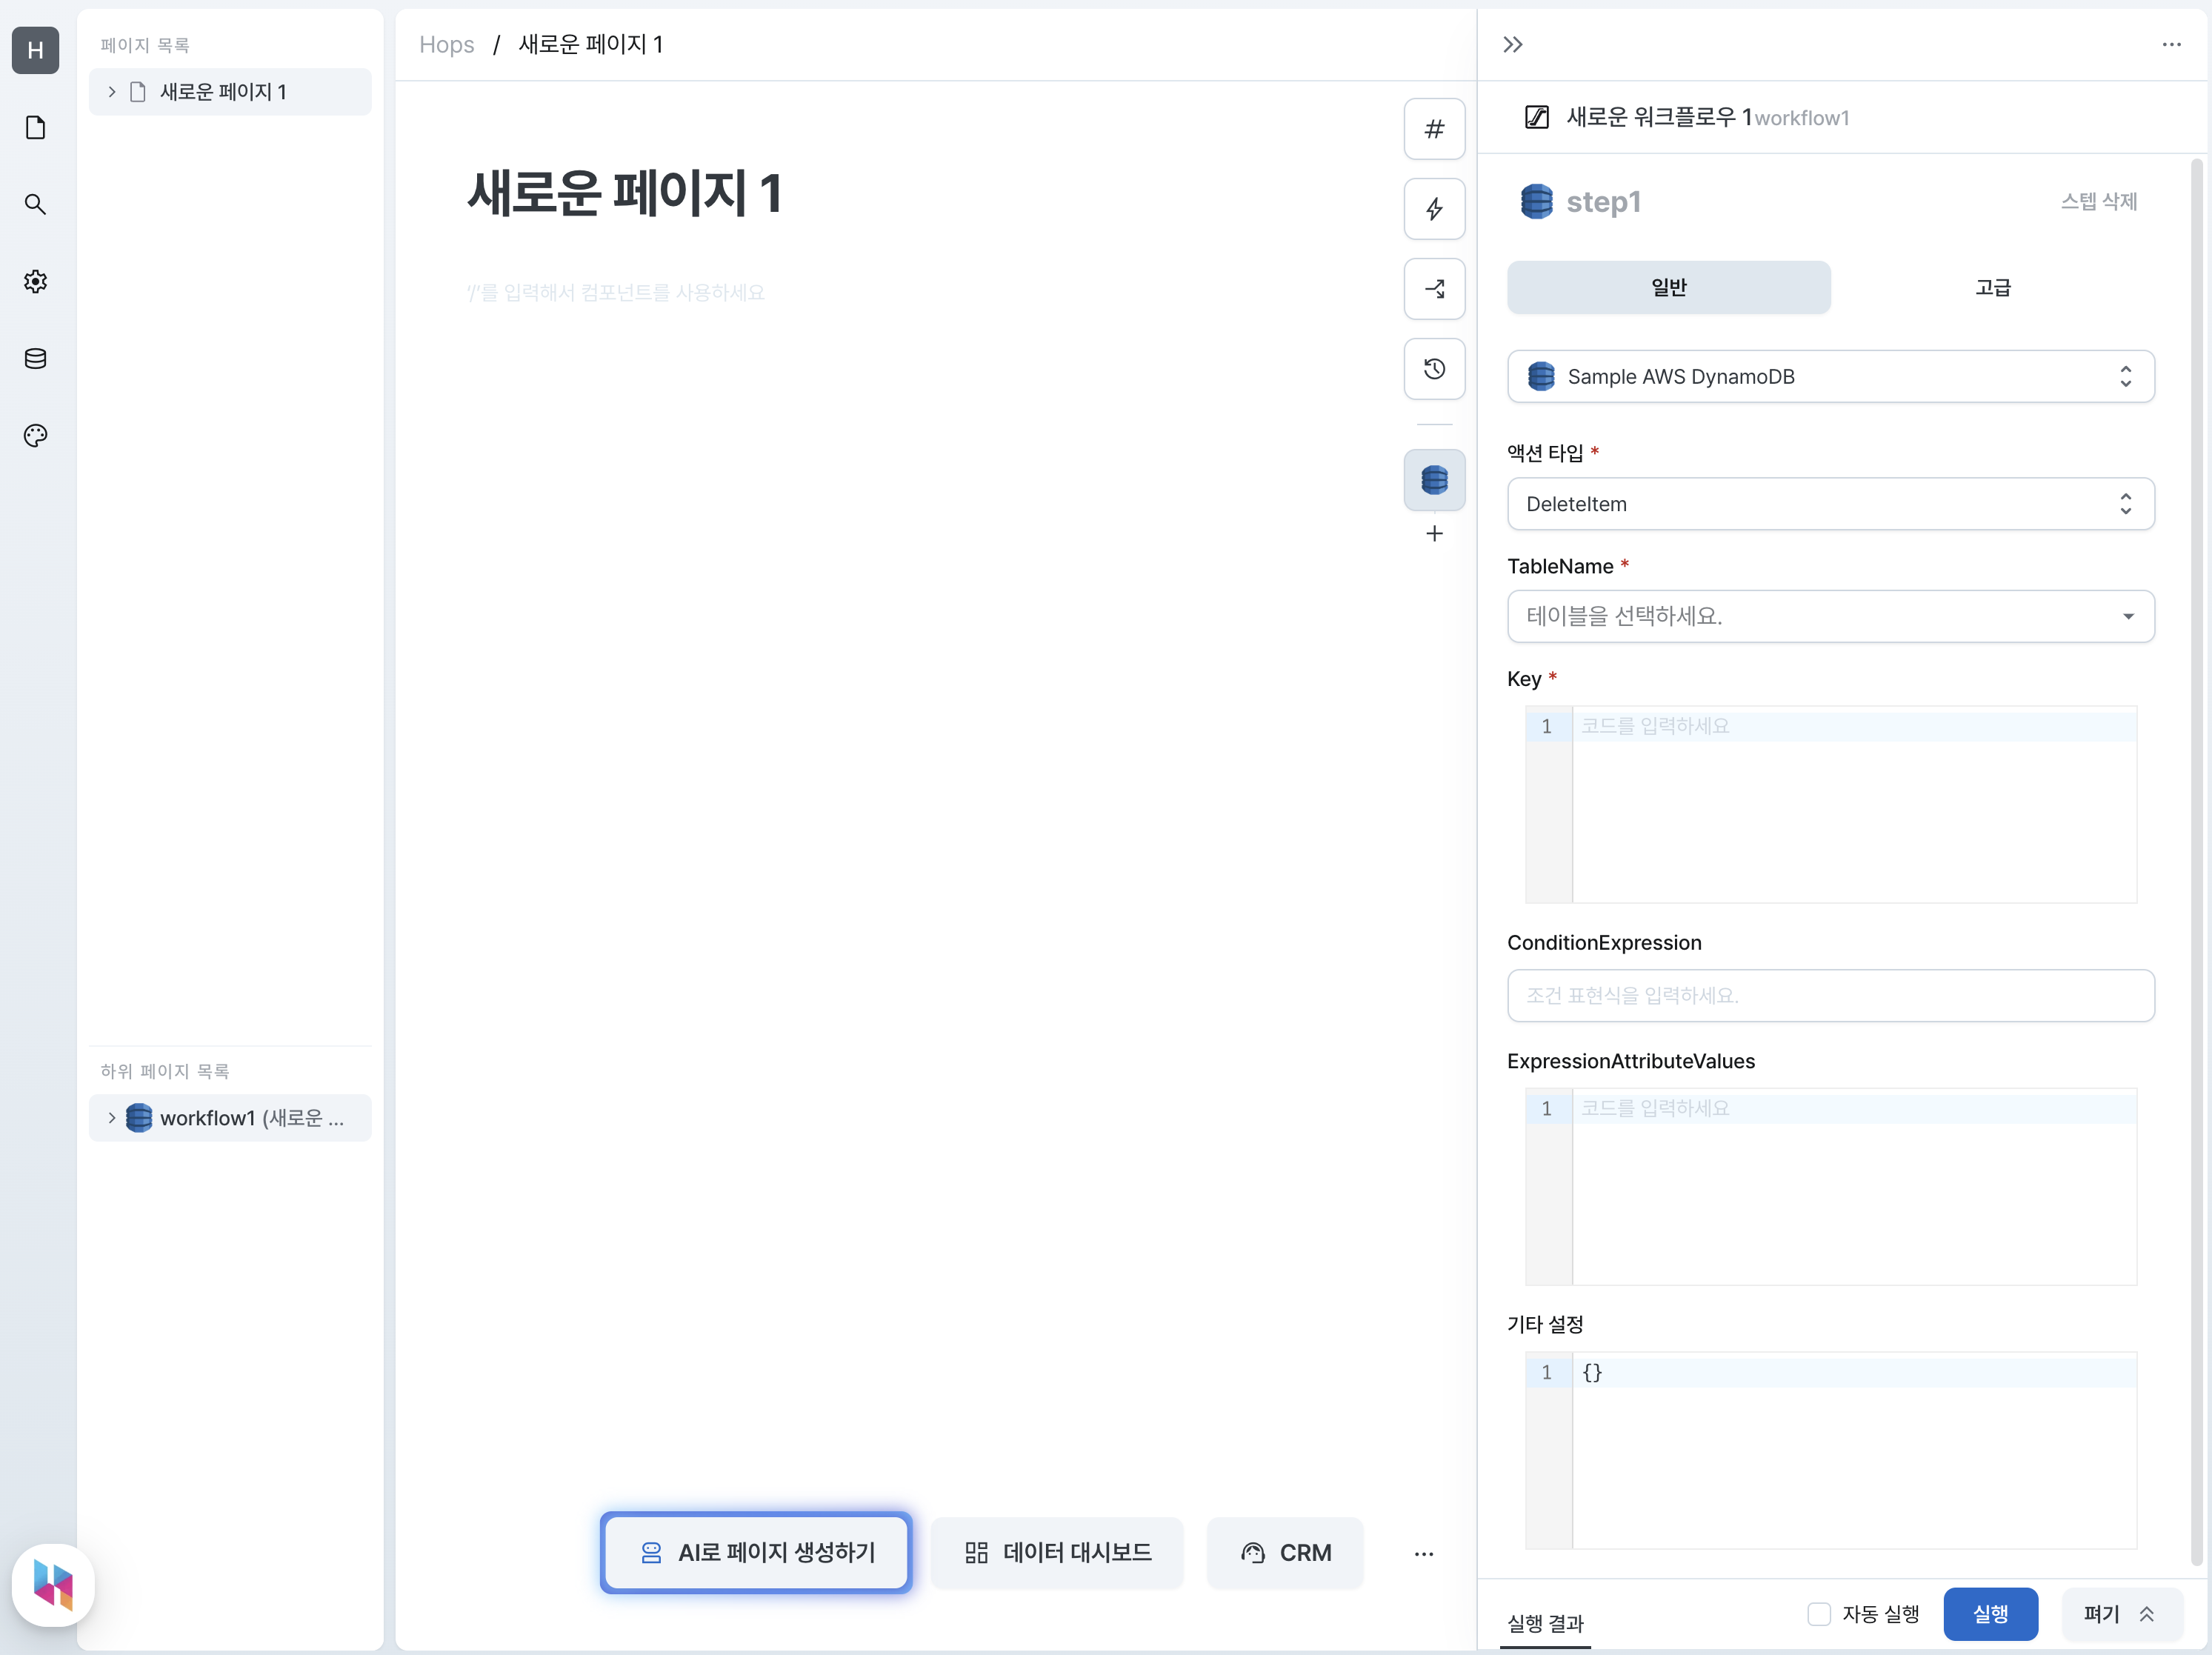
Task: Switch to the 일반 tab
Action: pos(1669,288)
